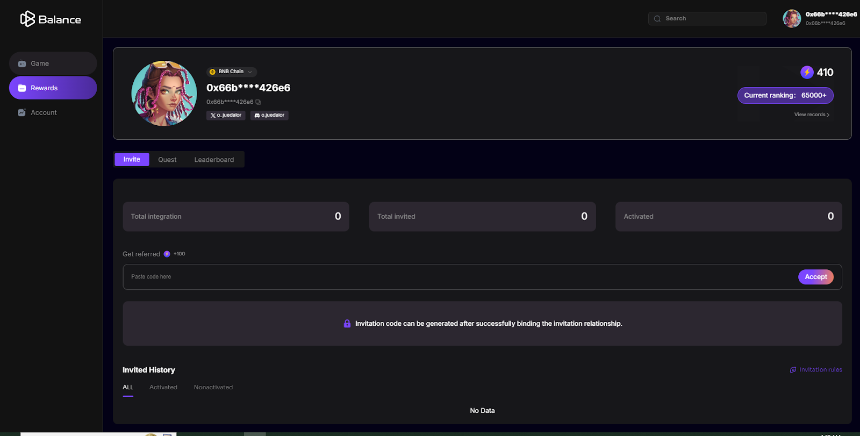Expand the BNB Chain network dropdown

tap(231, 72)
